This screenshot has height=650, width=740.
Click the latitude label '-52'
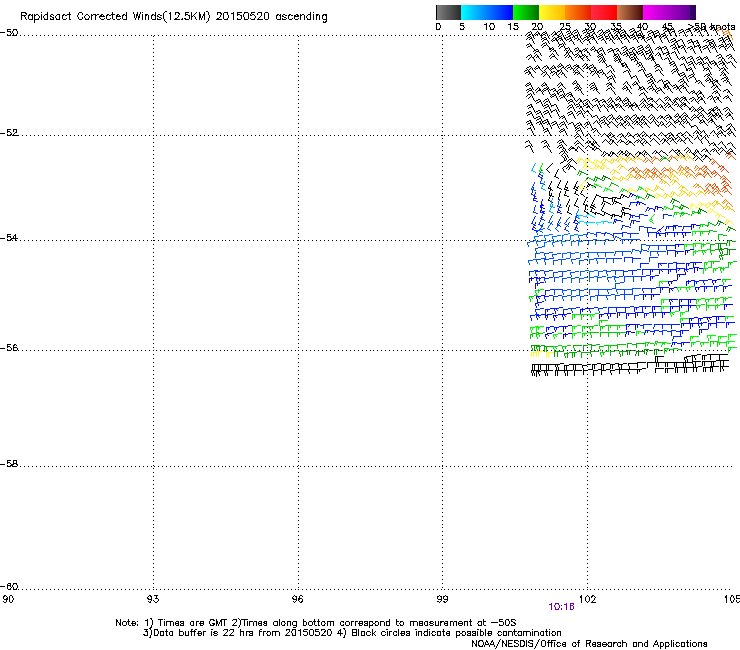pyautogui.click(x=9, y=133)
